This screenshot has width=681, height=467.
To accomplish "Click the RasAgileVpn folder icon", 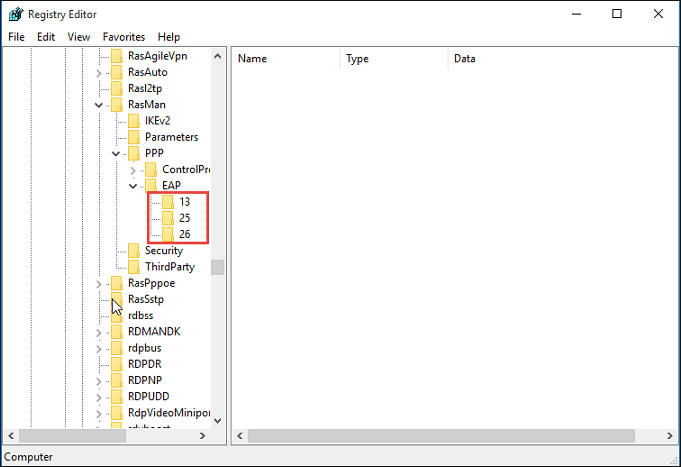I will [116, 56].
